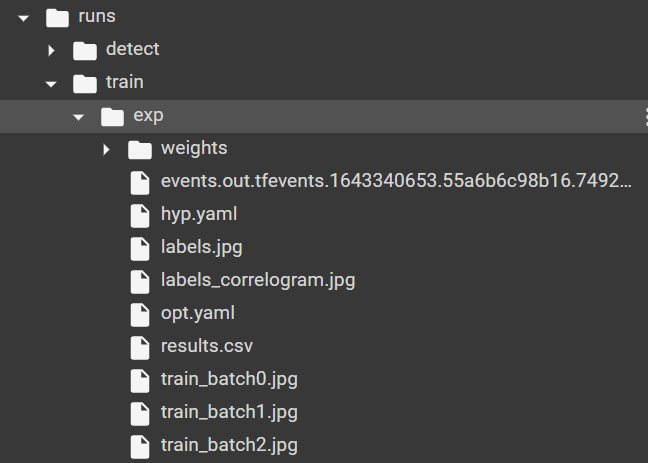Expand the weights folder arrow

point(106,150)
